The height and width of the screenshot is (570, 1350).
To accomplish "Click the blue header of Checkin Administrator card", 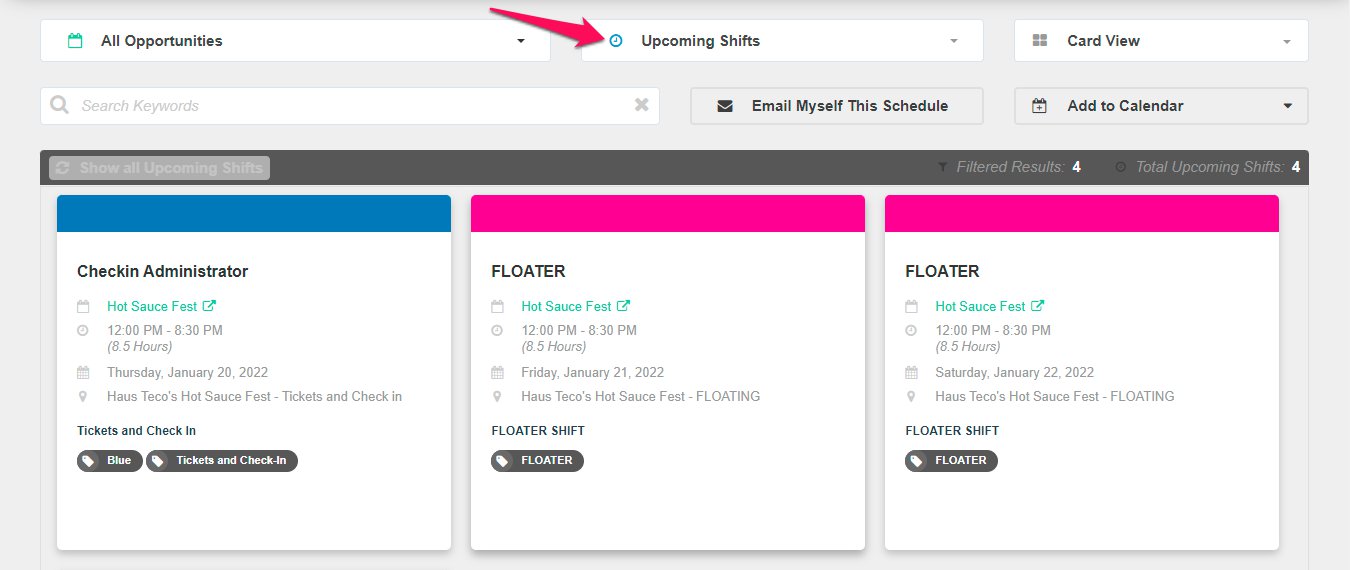I will (254, 213).
